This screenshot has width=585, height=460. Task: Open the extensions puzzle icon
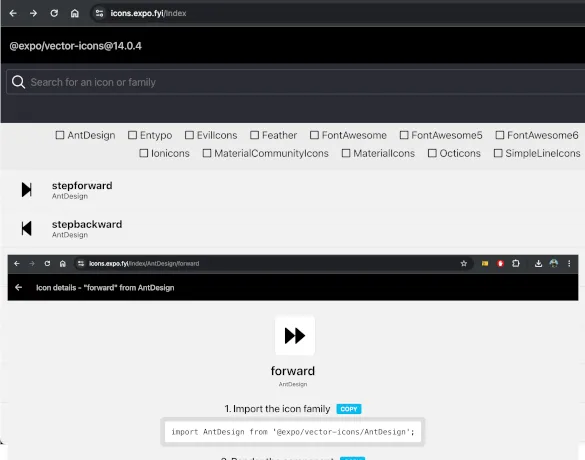(516, 264)
